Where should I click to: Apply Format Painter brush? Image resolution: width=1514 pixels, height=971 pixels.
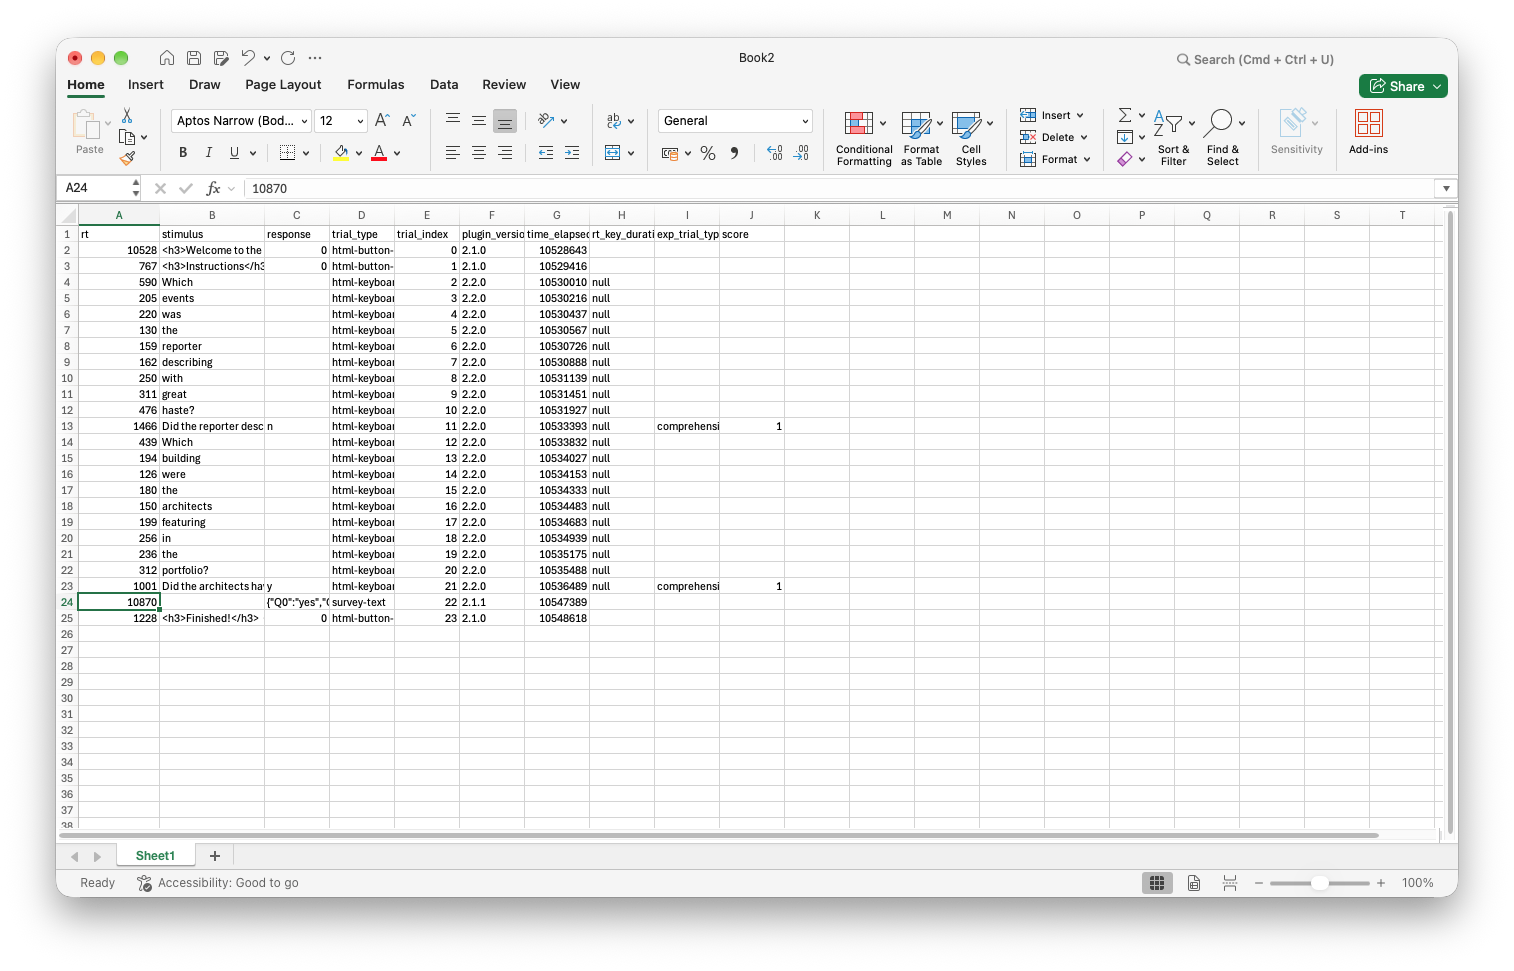[127, 158]
